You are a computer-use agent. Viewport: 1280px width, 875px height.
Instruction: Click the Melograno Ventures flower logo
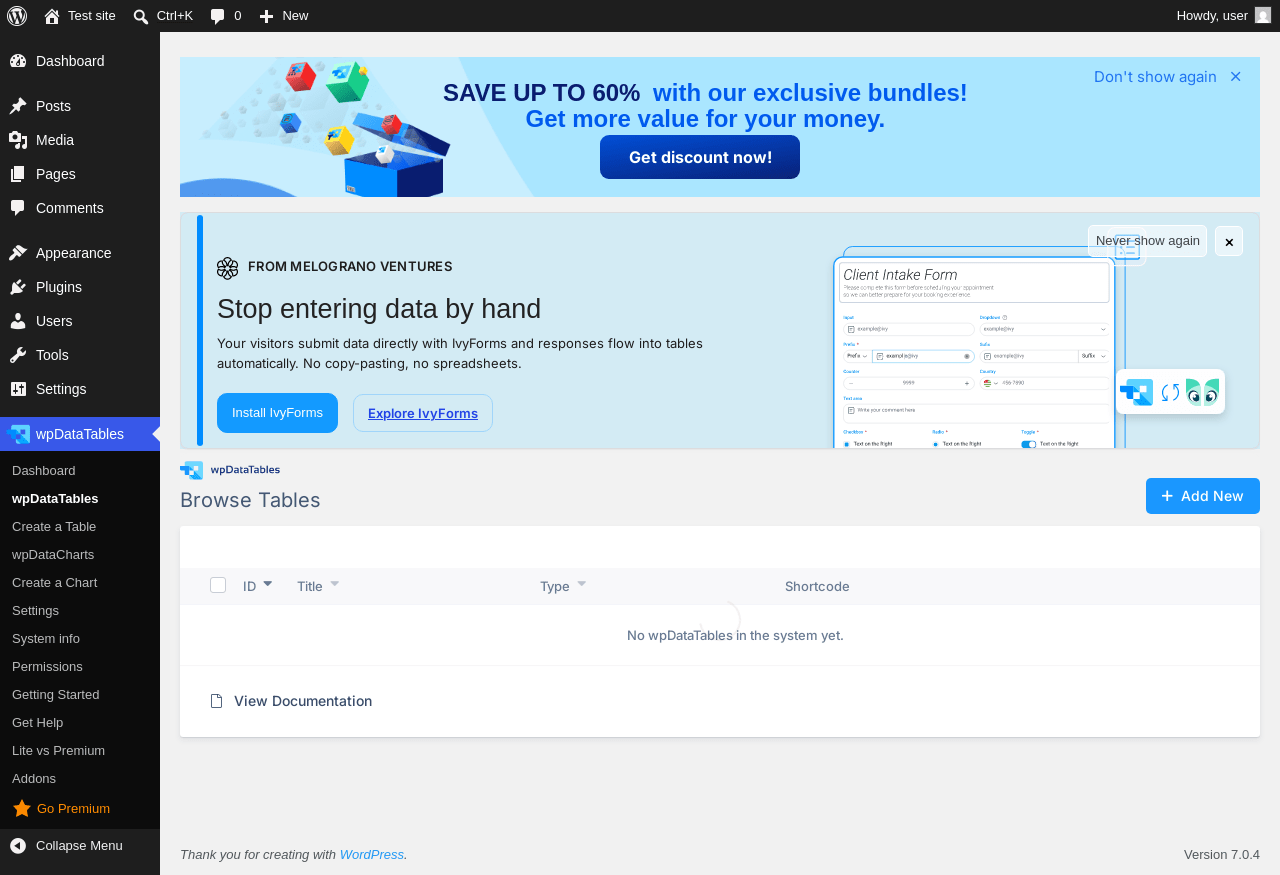point(228,268)
